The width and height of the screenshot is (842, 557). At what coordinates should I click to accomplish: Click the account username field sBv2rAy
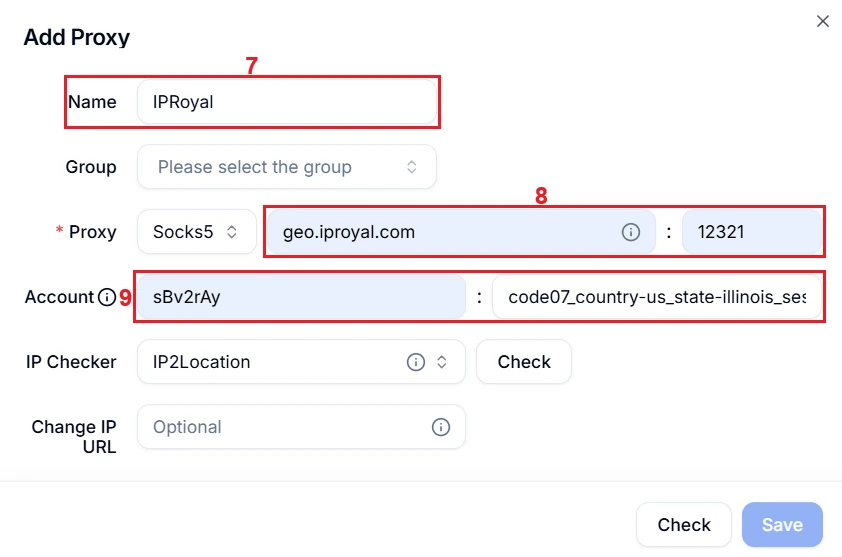click(300, 297)
